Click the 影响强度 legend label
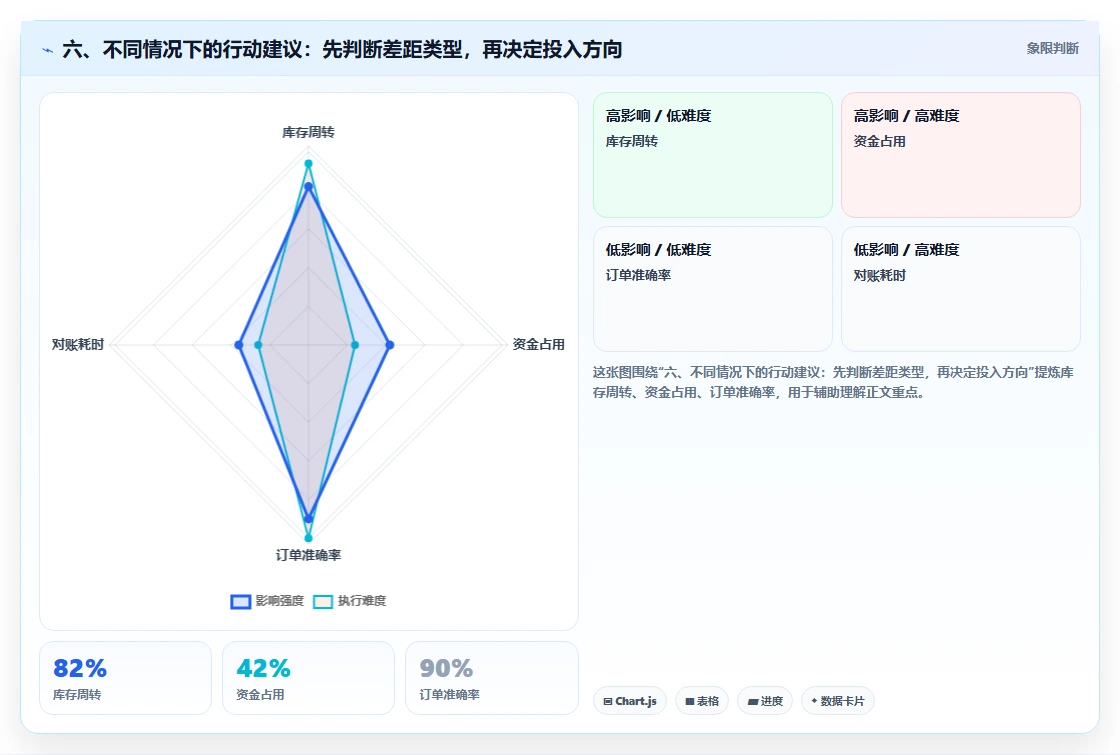The height and width of the screenshot is (755, 1120). [279, 601]
